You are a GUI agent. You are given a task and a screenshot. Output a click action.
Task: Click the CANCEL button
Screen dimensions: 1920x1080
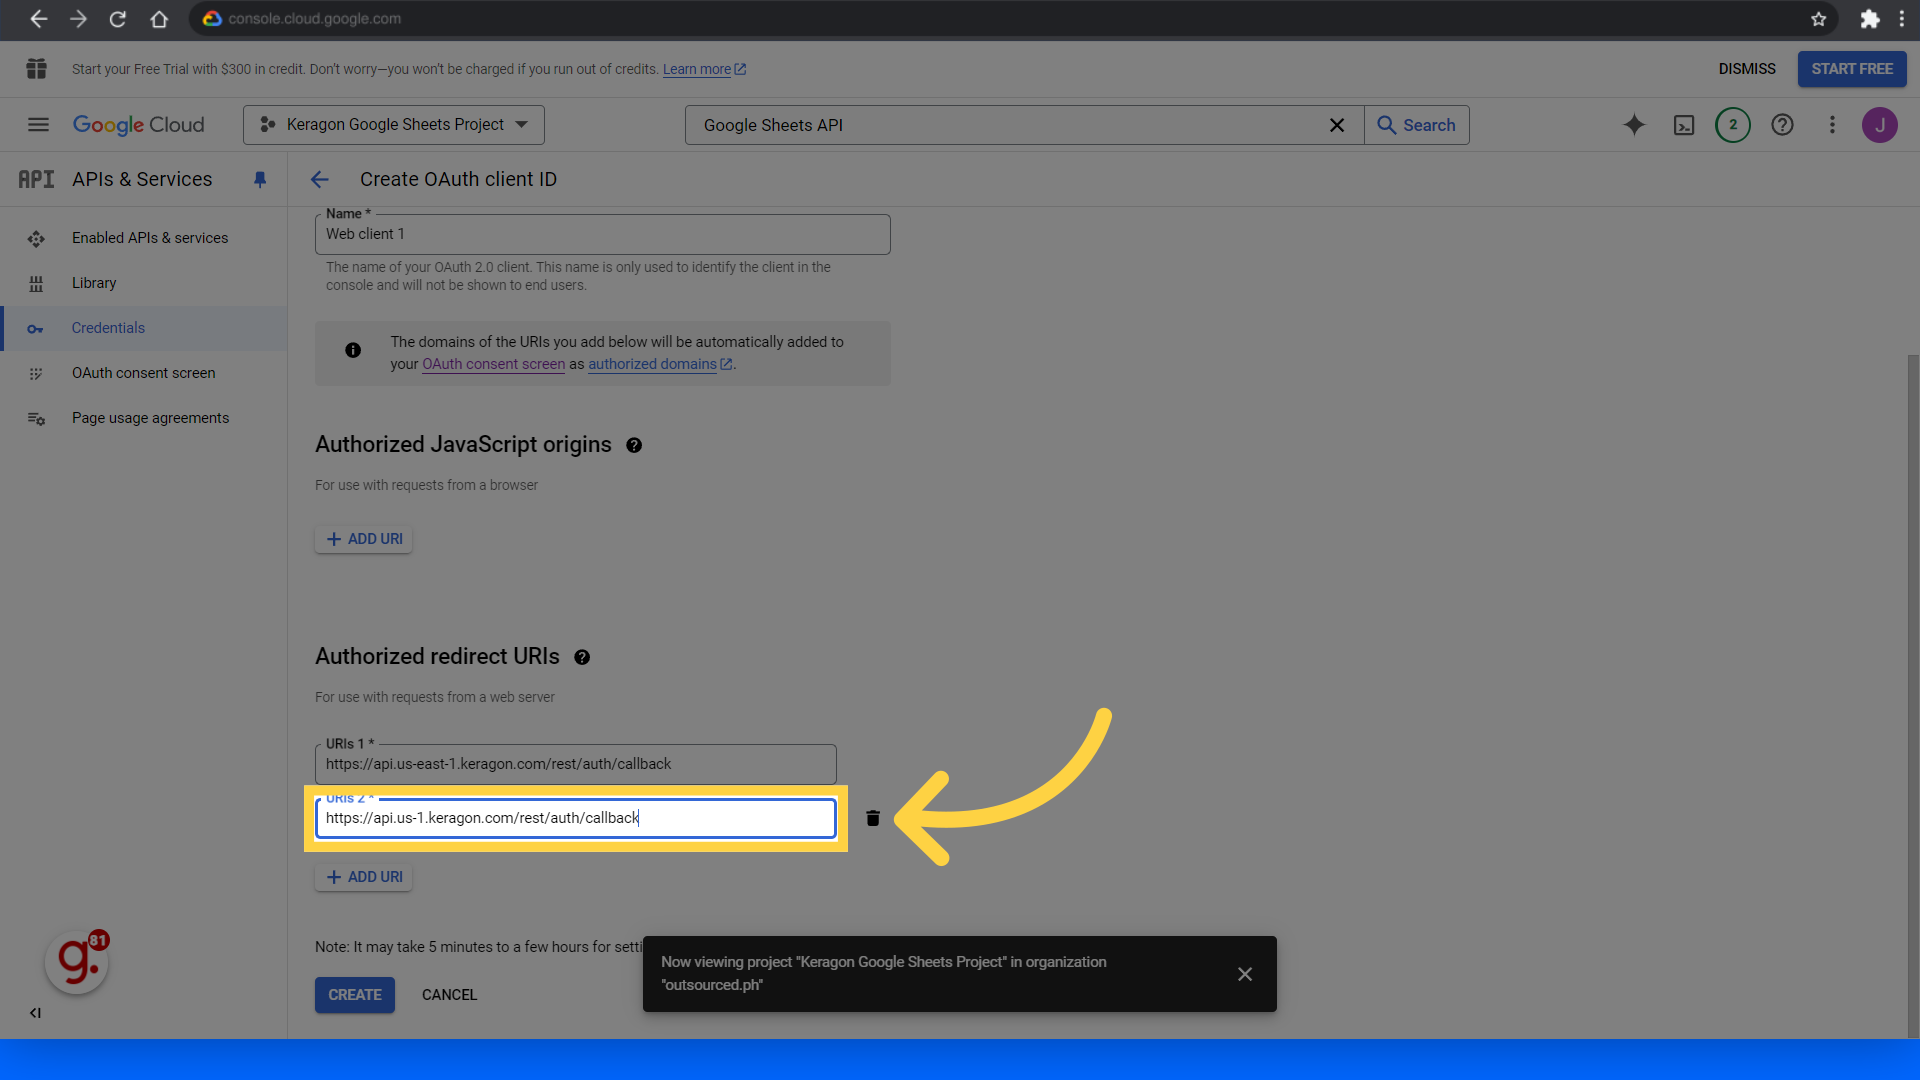tap(449, 995)
